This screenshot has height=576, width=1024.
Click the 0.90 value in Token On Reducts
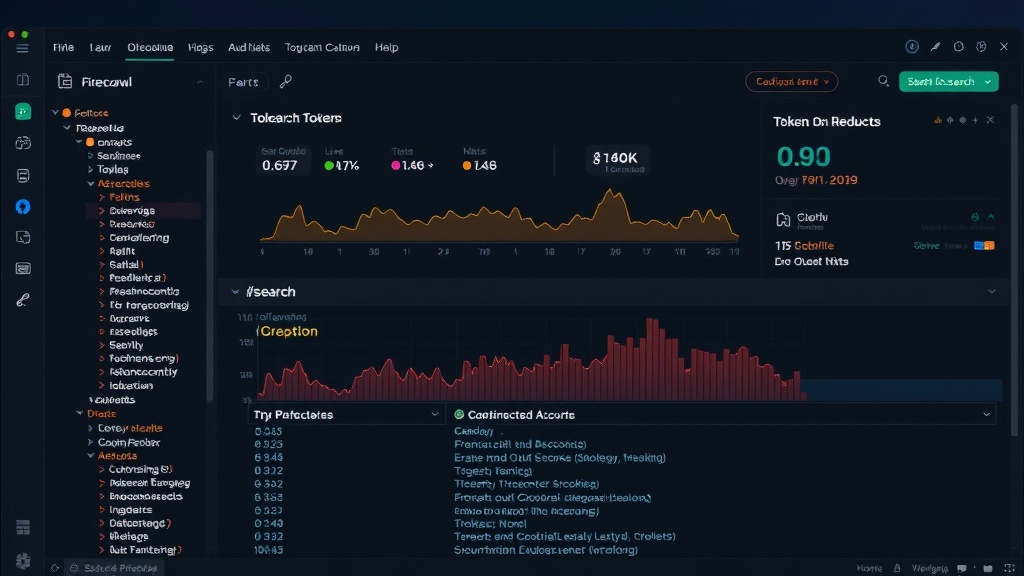803,157
